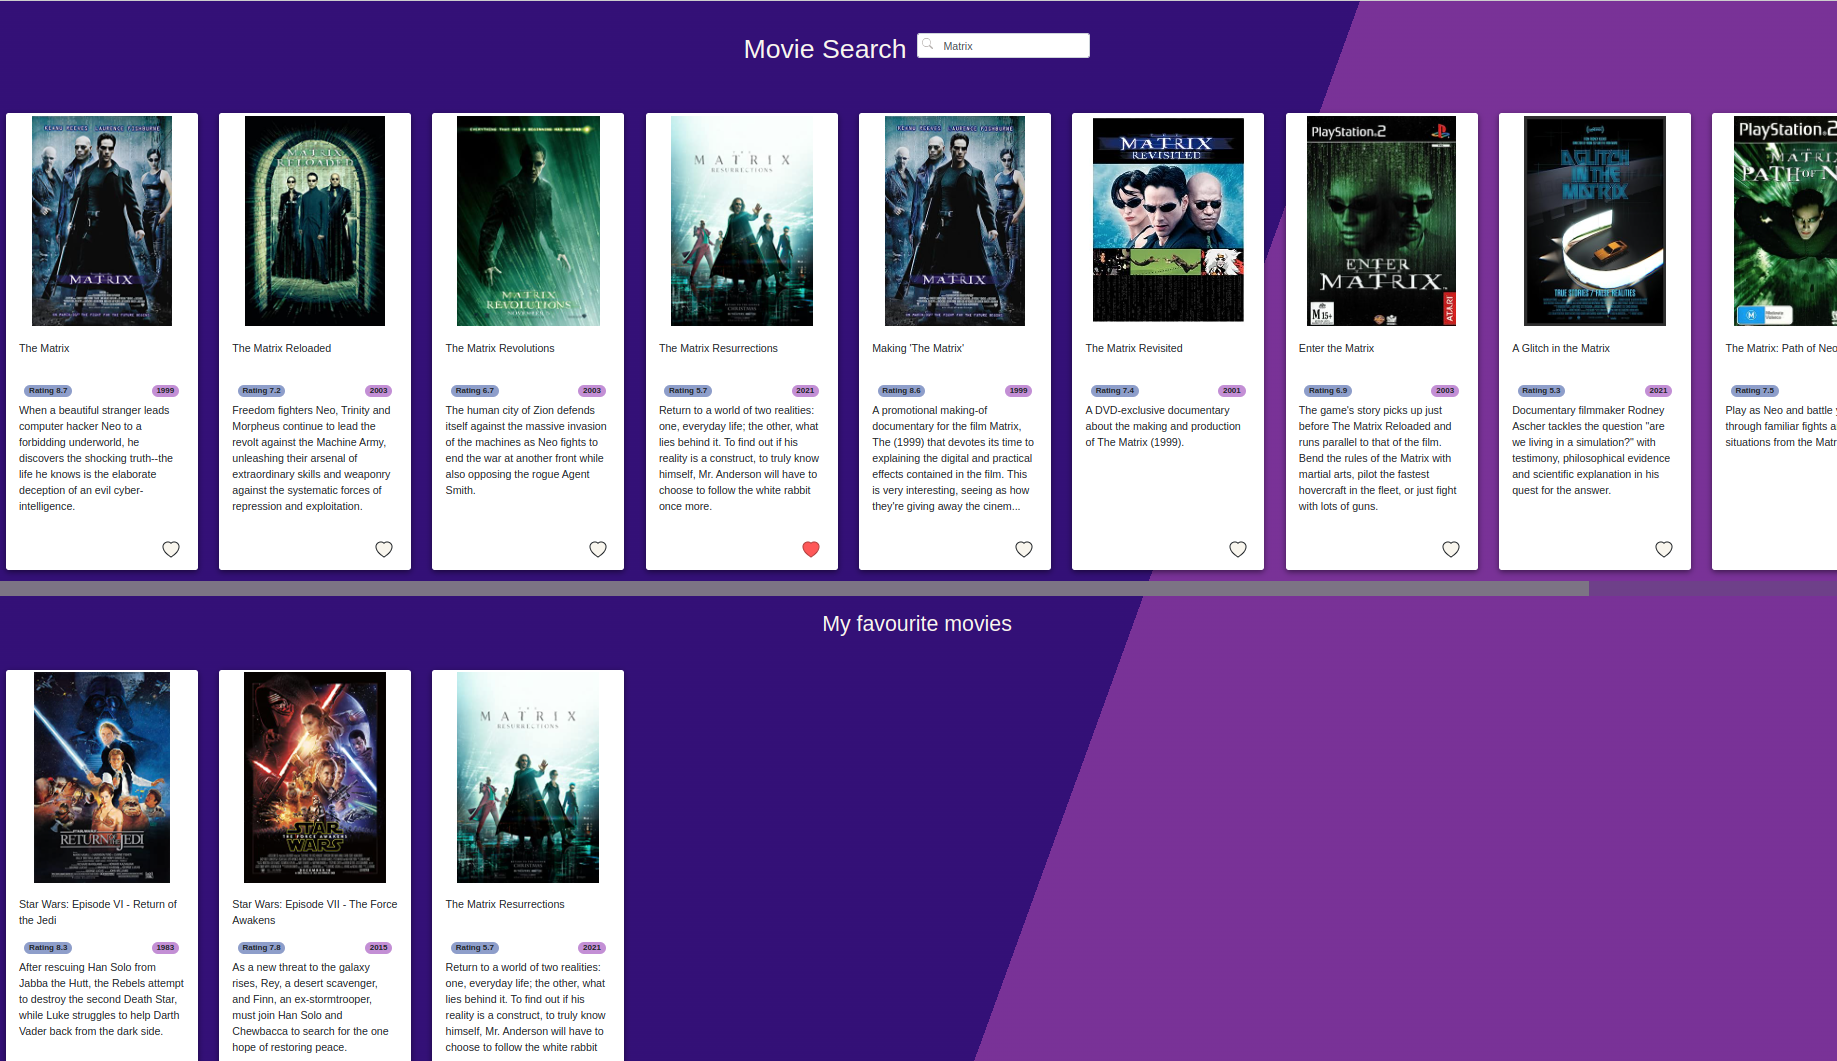1837x1061 pixels.
Task: Click 'A Glitch in the Matrix' title
Action: [1561, 348]
